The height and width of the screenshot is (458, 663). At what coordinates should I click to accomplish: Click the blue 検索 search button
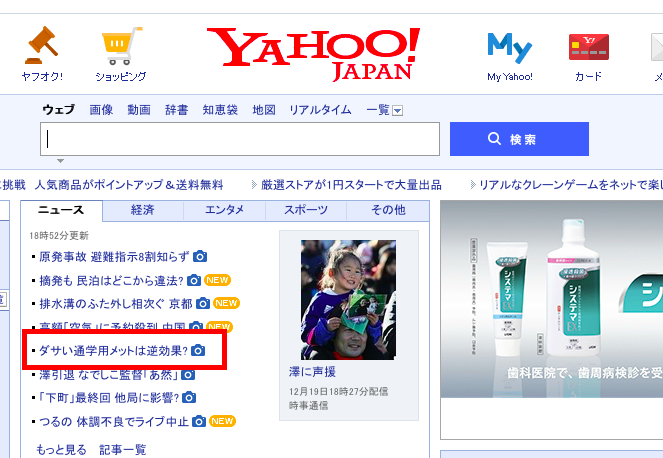pyautogui.click(x=519, y=139)
